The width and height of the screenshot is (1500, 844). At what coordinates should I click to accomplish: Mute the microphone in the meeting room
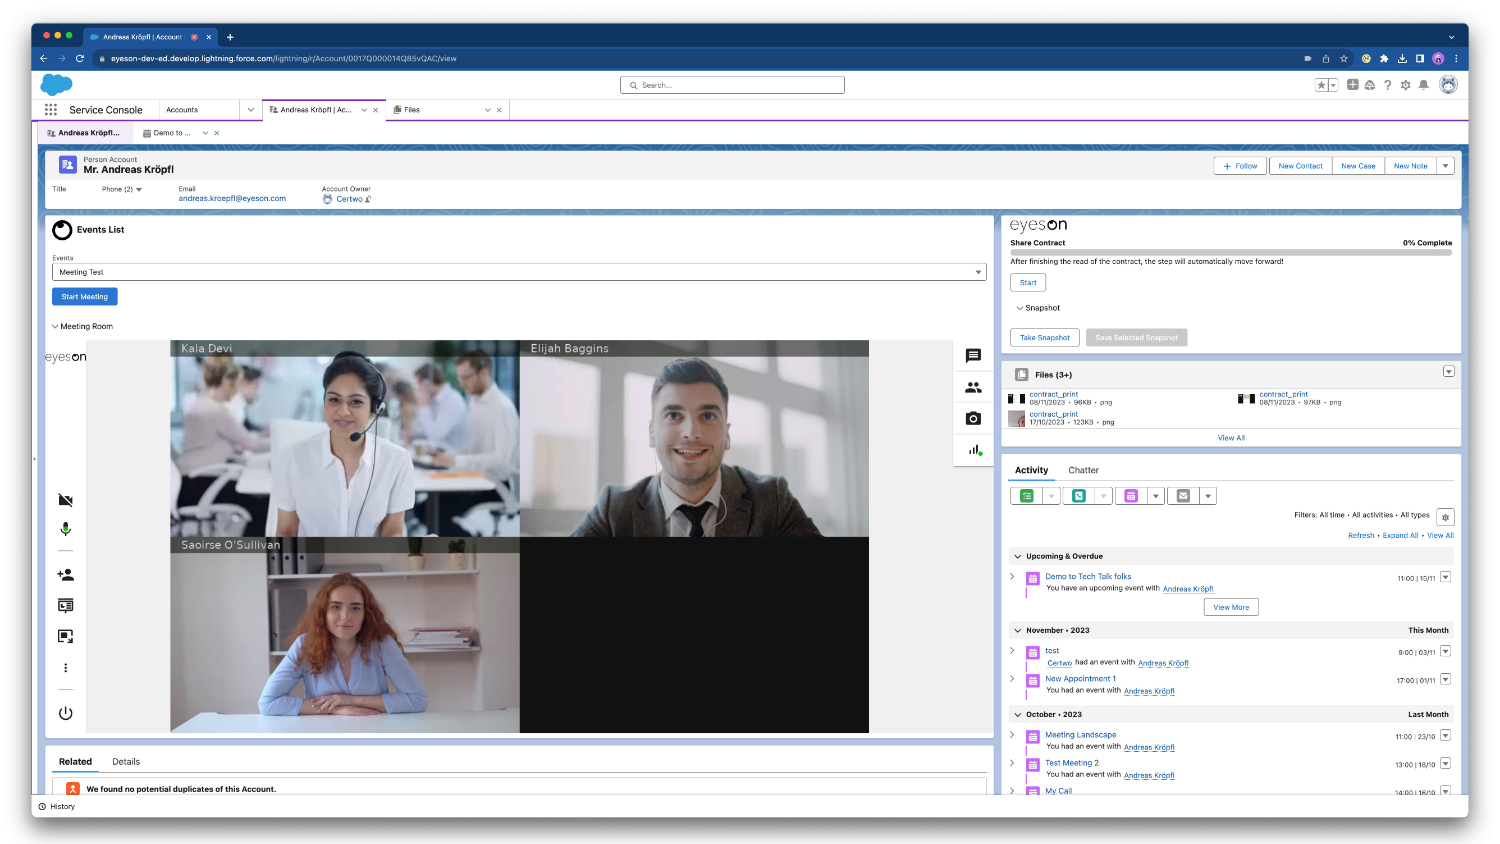pos(65,529)
